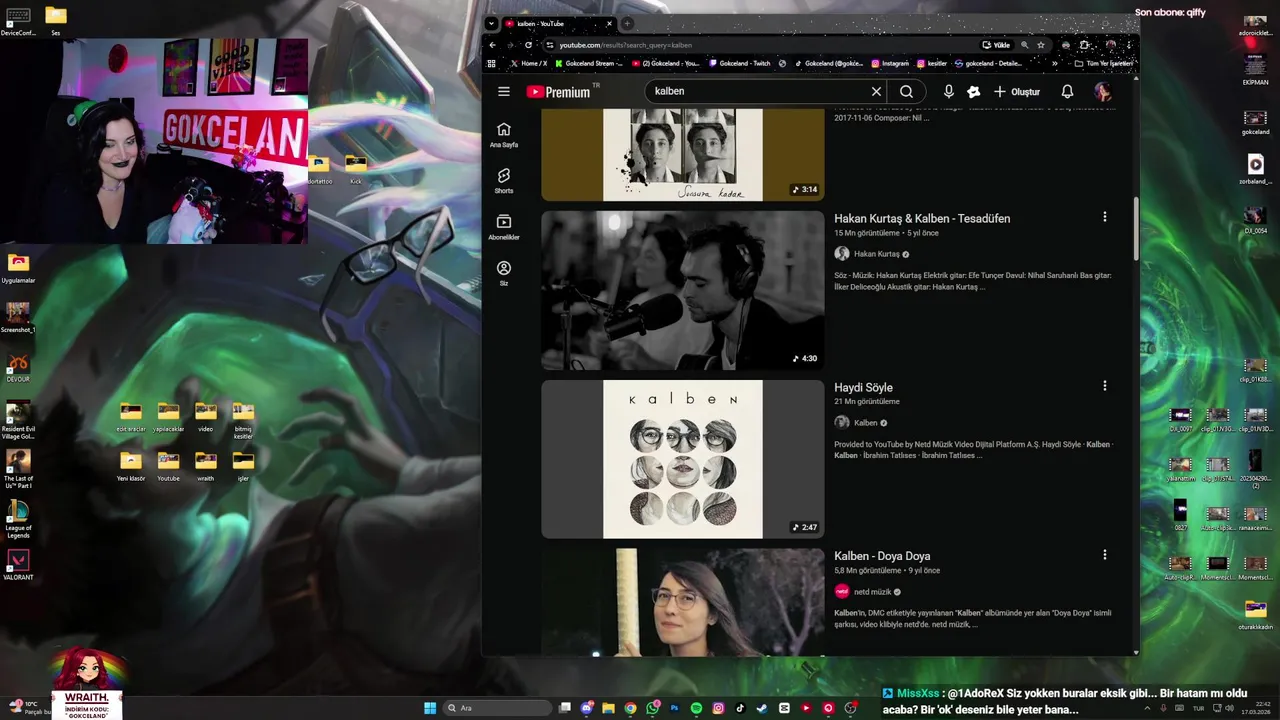Screen dimensions: 1280x720
Task: Click the YouTube search magnifier button
Action: [x=906, y=91]
